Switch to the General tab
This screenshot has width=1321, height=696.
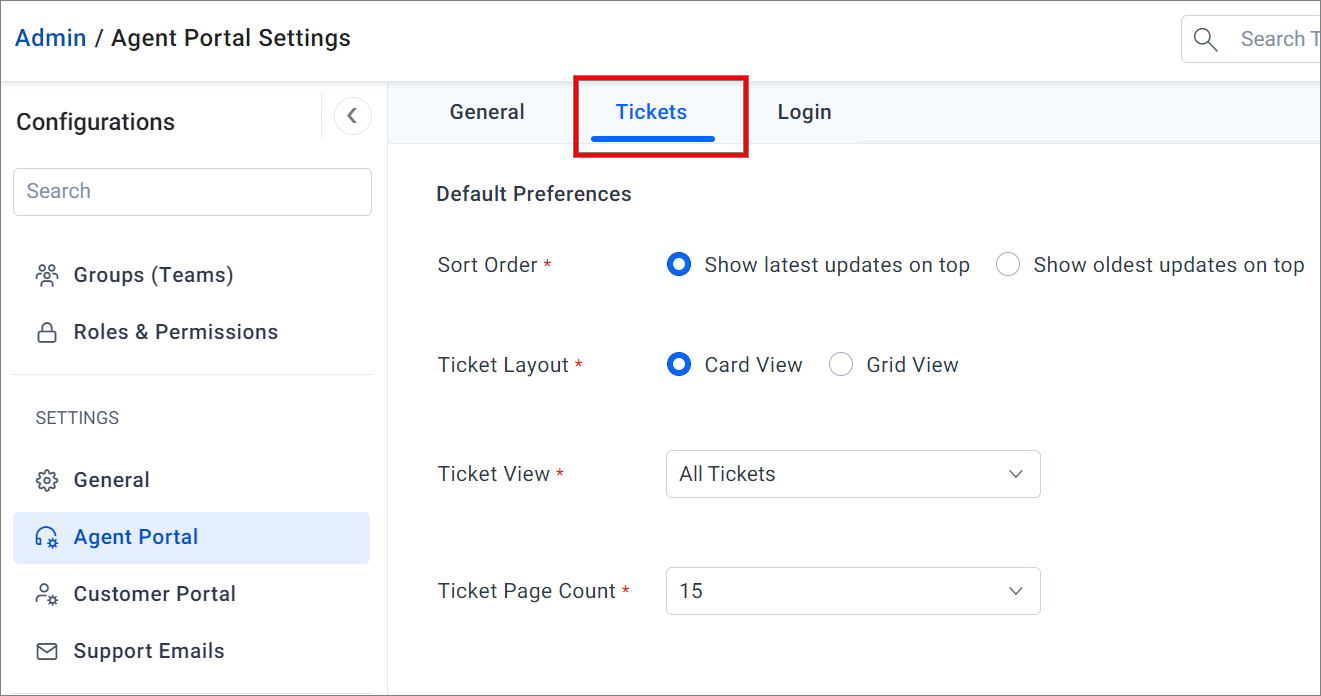point(487,112)
